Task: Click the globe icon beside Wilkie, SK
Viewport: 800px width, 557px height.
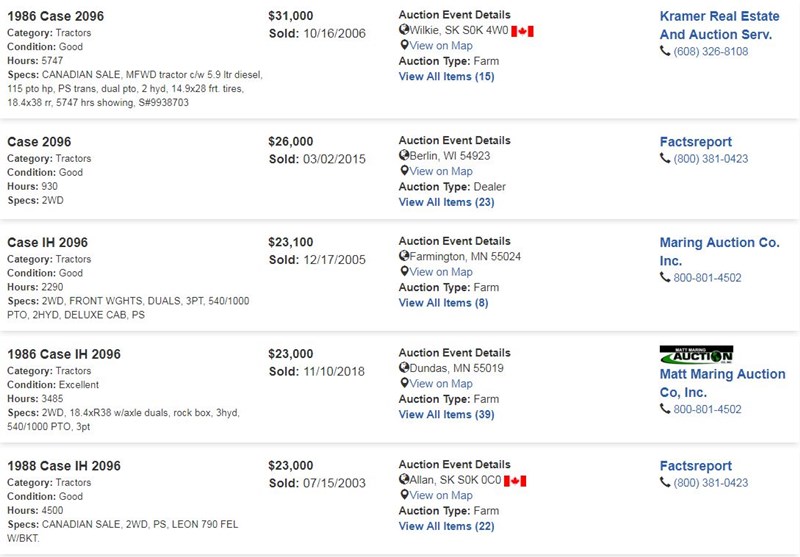Action: point(404,30)
